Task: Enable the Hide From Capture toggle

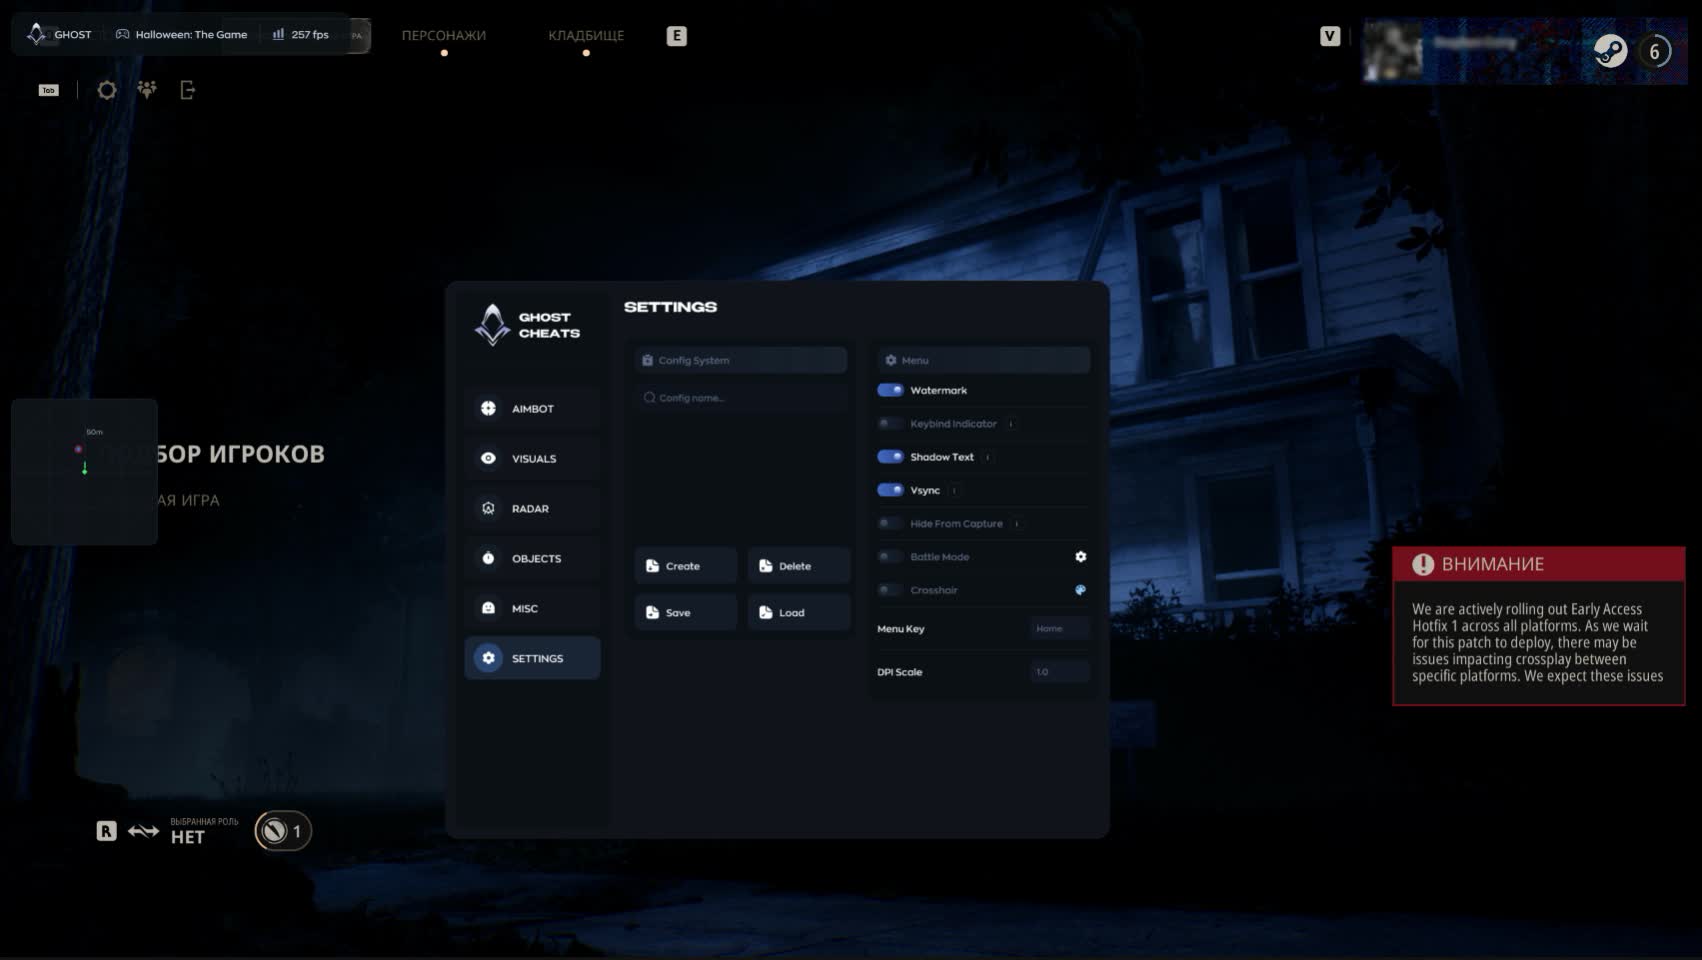Action: (x=890, y=523)
